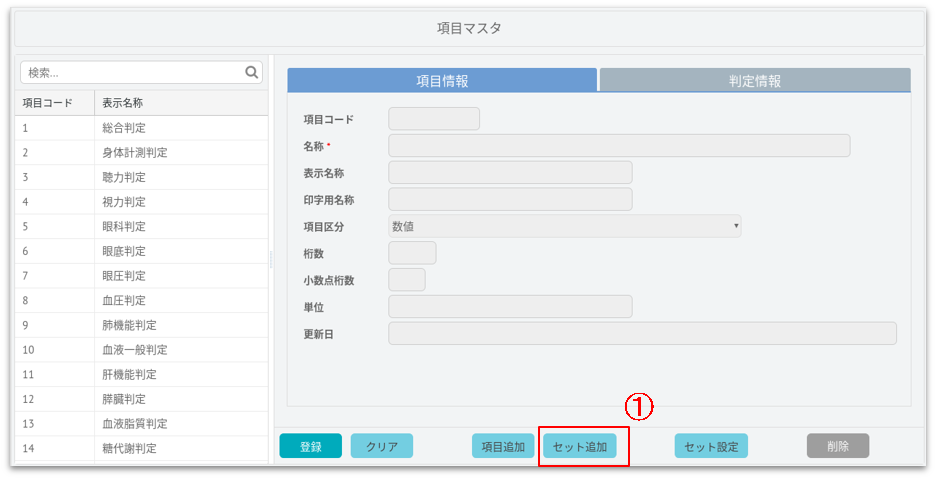
Task: Select the 視力判定 row
Action: [141, 202]
